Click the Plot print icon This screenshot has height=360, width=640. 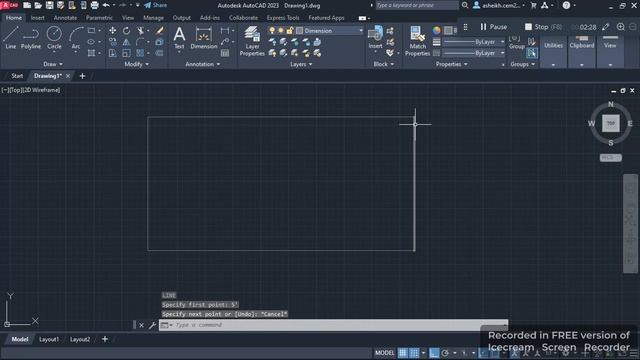tap(94, 5)
